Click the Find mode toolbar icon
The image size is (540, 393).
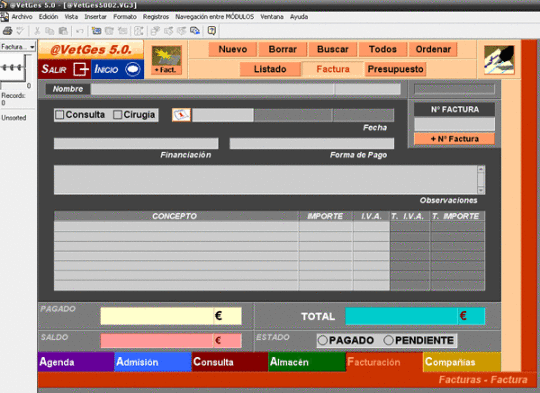click(x=138, y=31)
